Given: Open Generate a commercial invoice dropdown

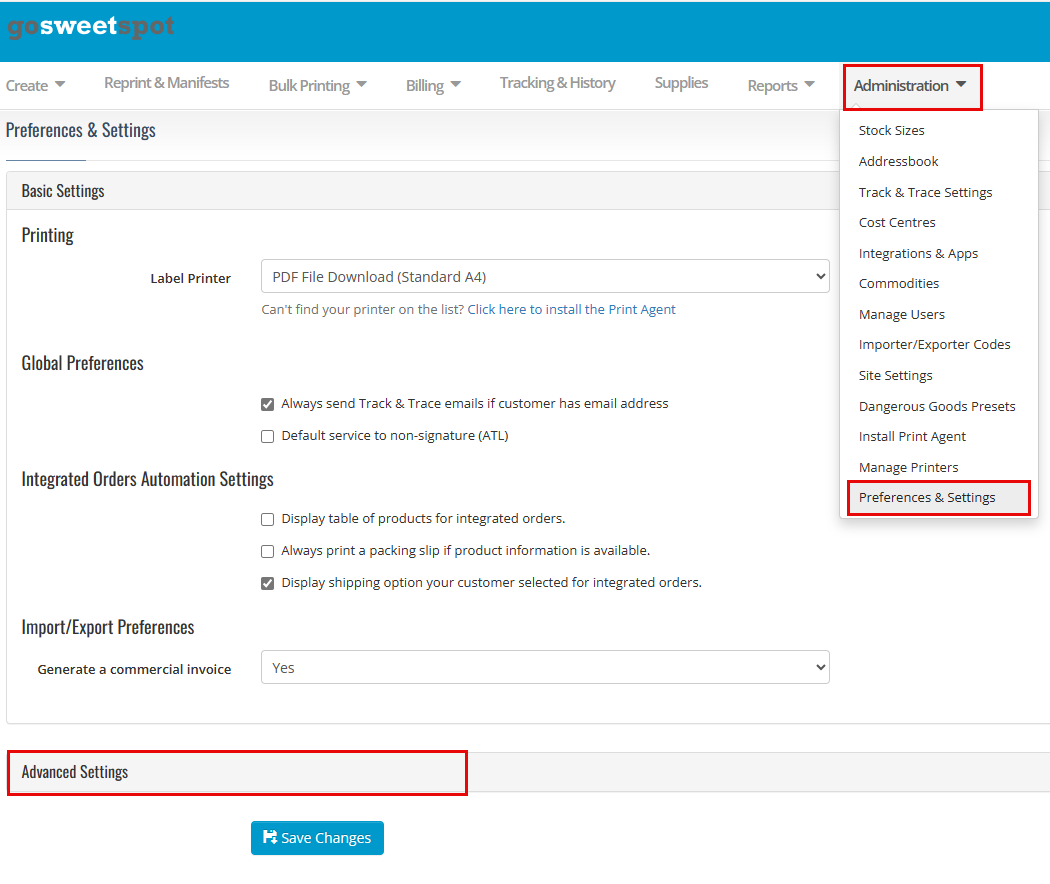Looking at the screenshot, I should pyautogui.click(x=545, y=668).
